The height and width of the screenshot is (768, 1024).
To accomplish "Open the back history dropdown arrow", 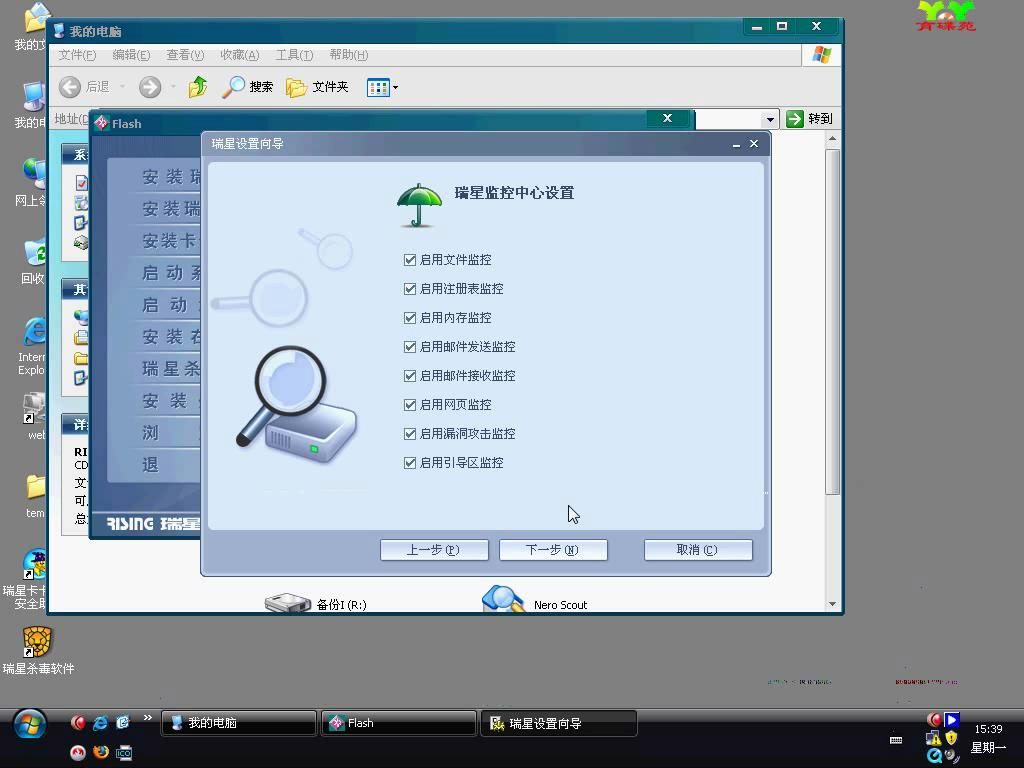I will [x=122, y=87].
